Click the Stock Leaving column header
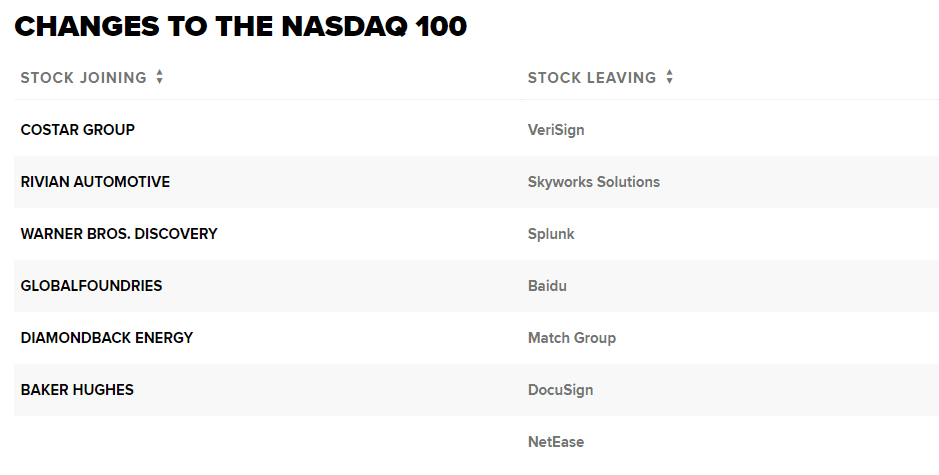This screenshot has height=475, width=939. 592,77
